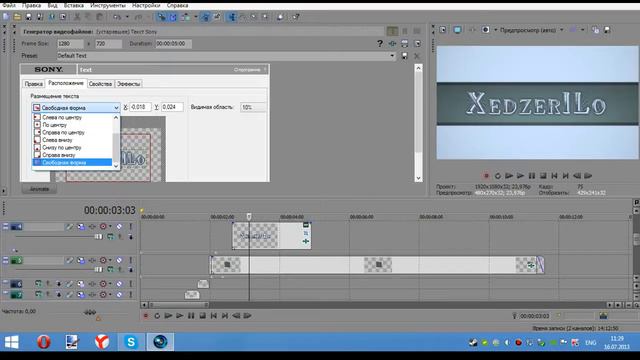Click the Event pan/crop icon on the text clip
The height and width of the screenshot is (360, 640).
click(x=306, y=233)
